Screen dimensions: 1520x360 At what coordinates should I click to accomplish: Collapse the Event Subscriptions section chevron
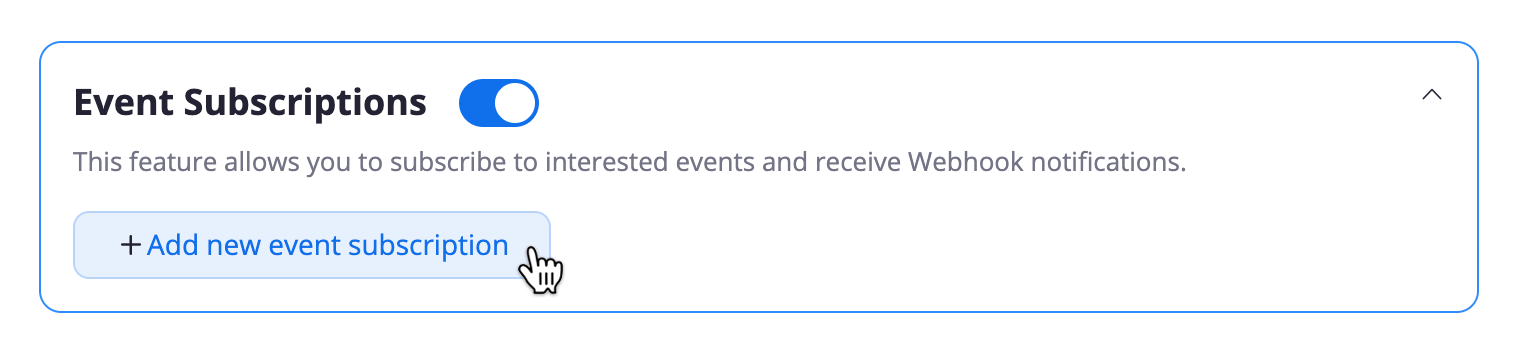[x=1432, y=95]
